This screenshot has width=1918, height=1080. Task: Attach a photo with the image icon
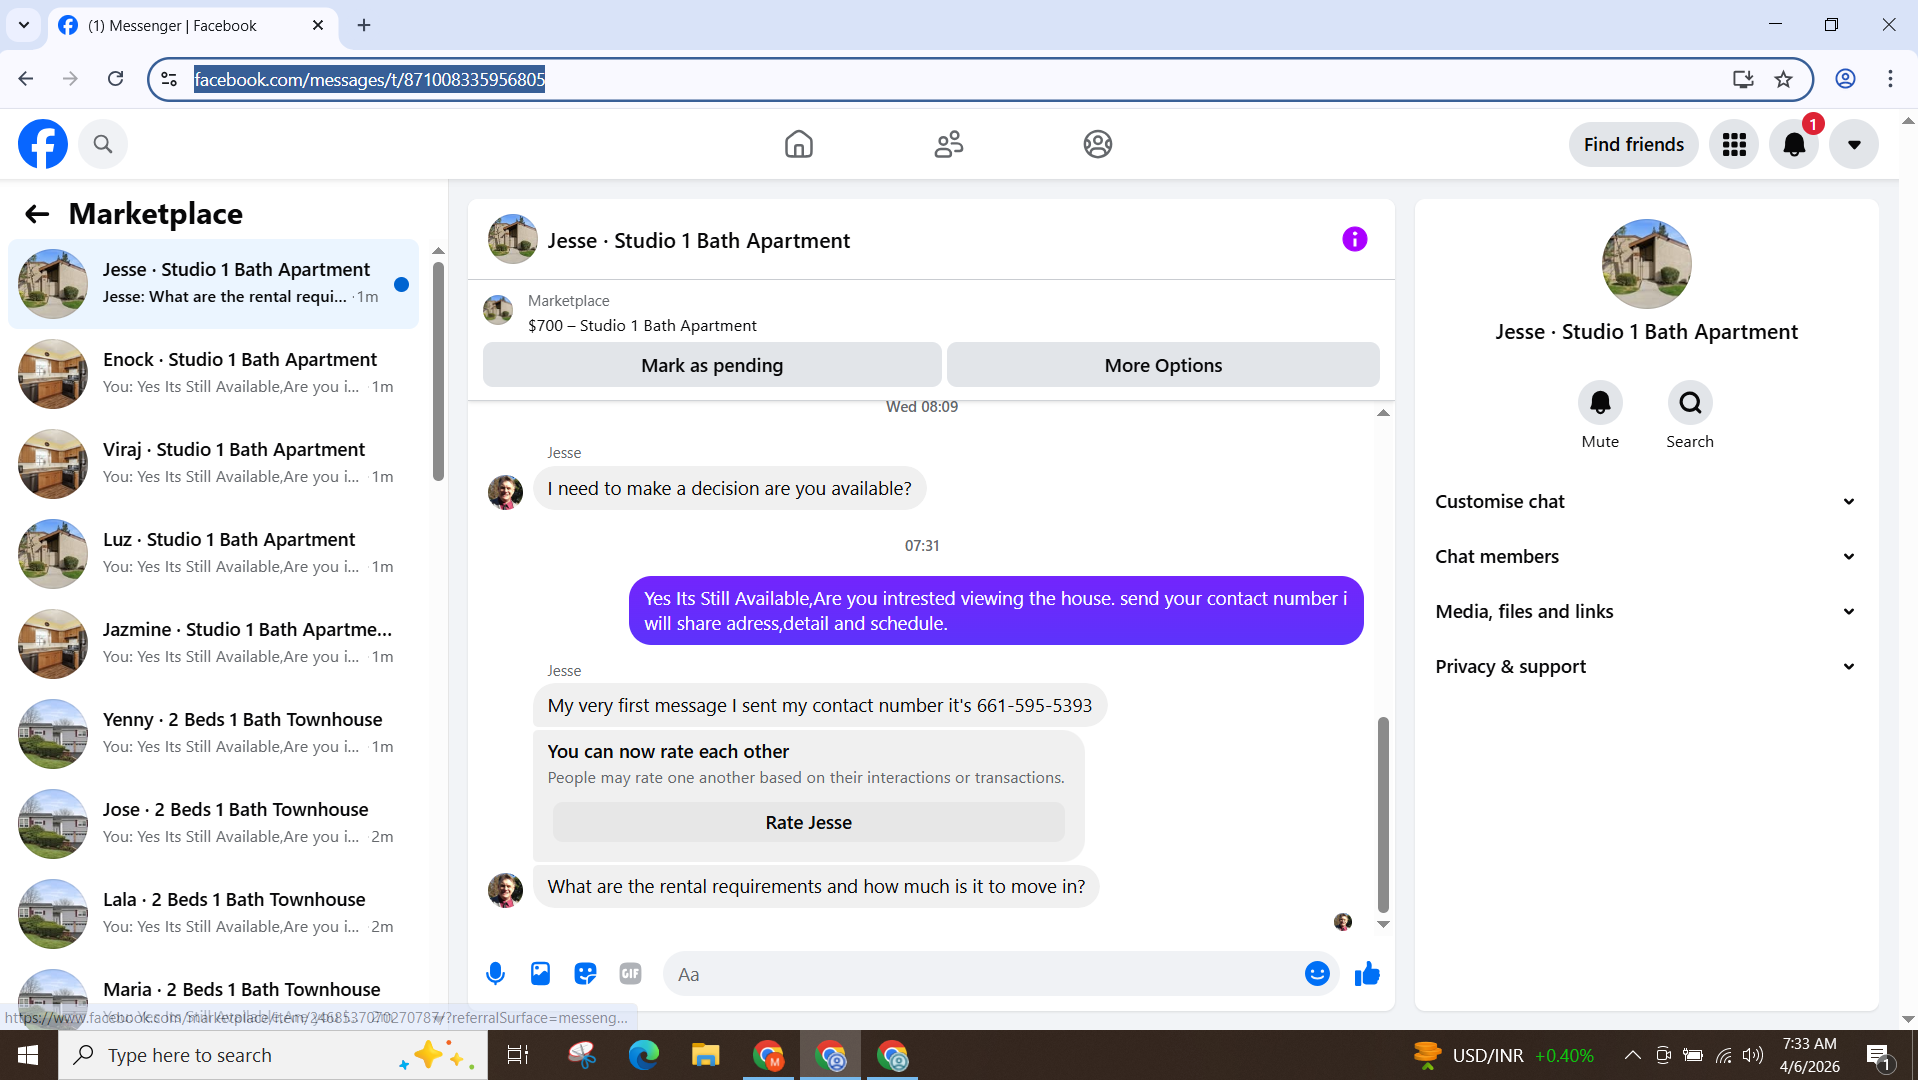[x=540, y=974]
